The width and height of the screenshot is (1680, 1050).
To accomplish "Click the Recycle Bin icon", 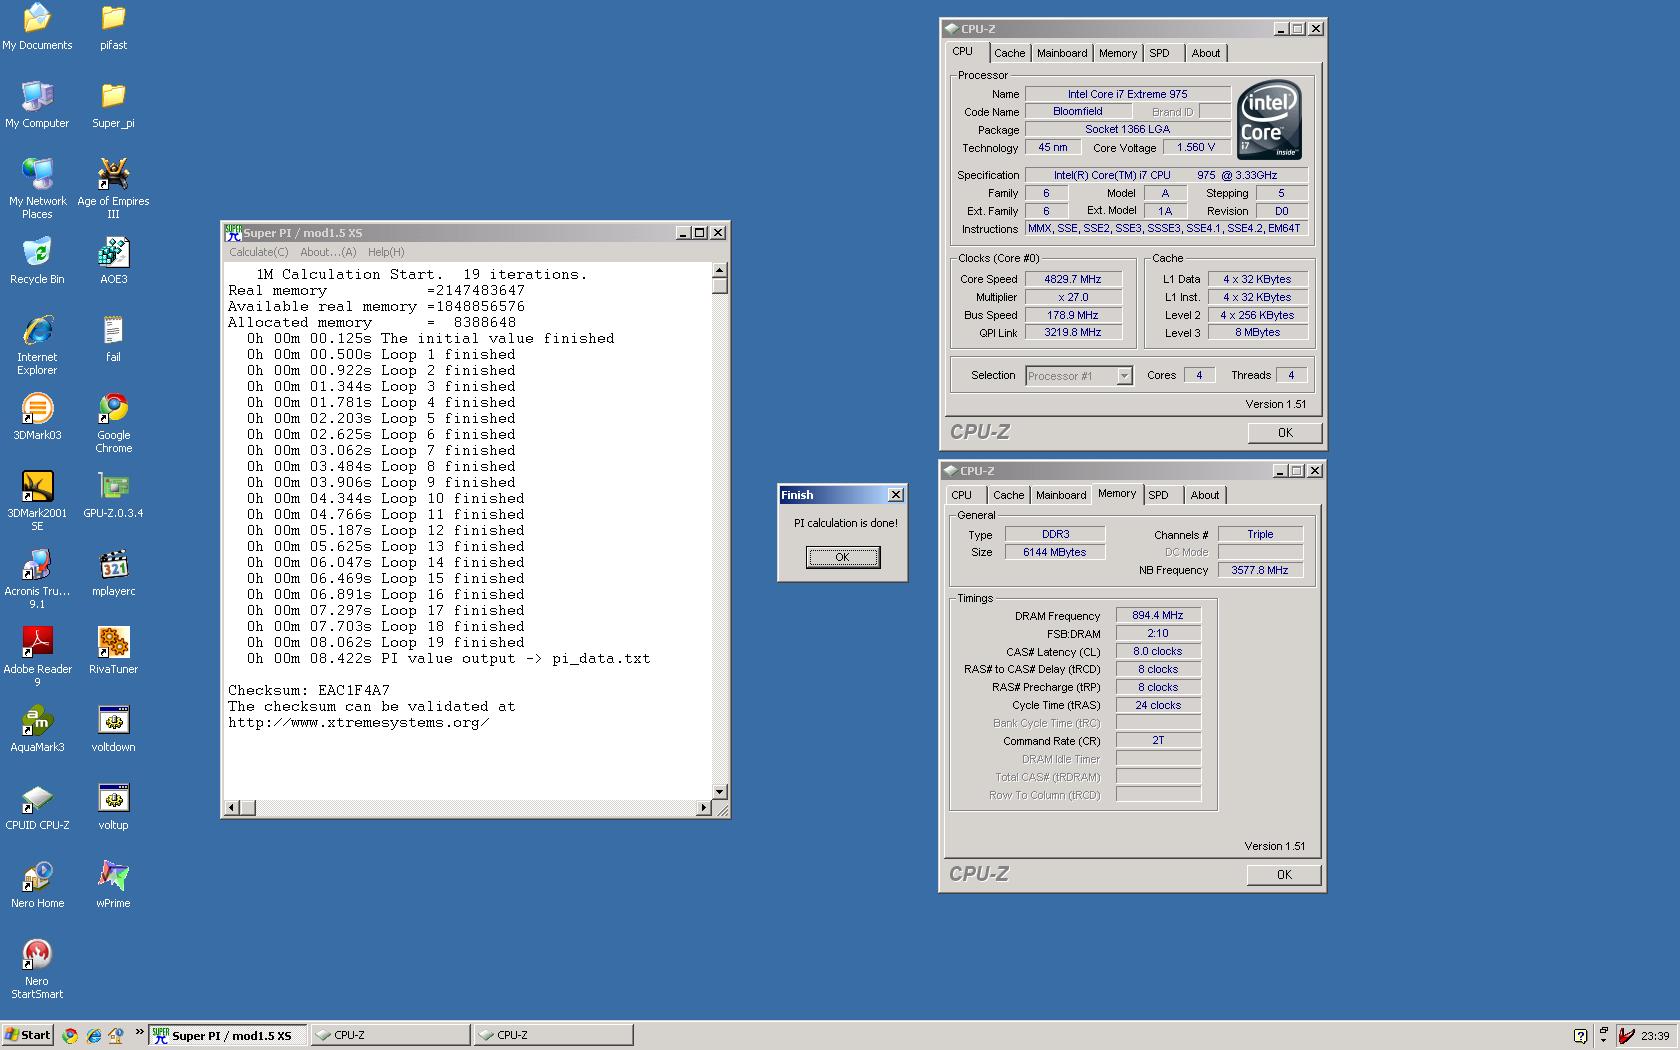I will pos(37,261).
